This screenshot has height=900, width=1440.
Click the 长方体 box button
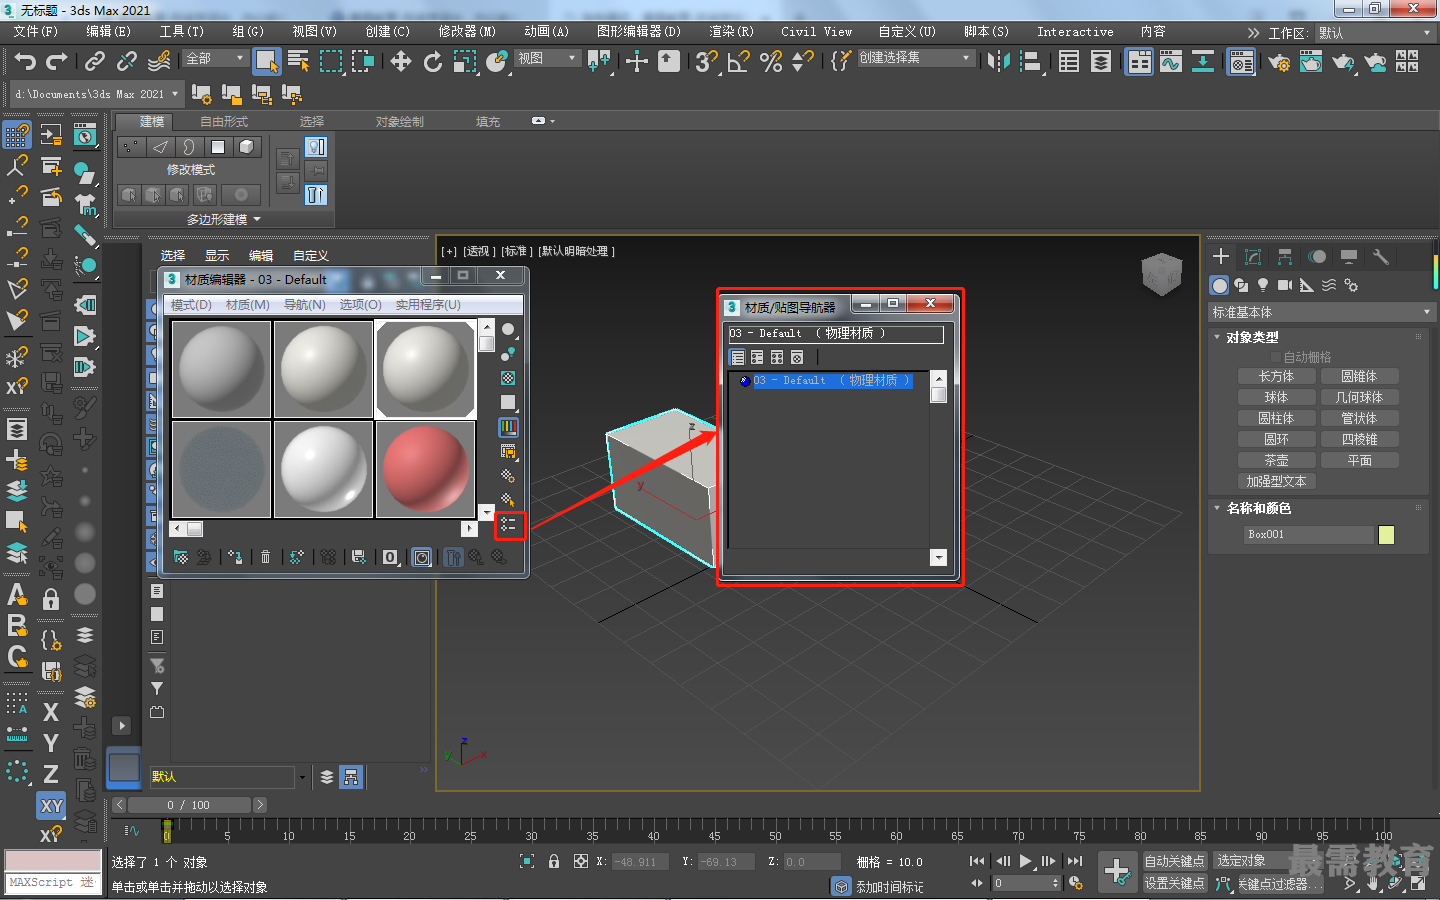[1276, 376]
